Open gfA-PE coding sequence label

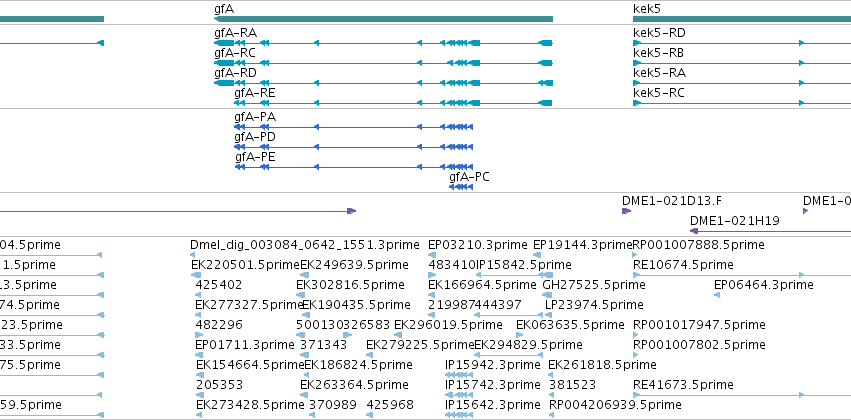[255, 157]
